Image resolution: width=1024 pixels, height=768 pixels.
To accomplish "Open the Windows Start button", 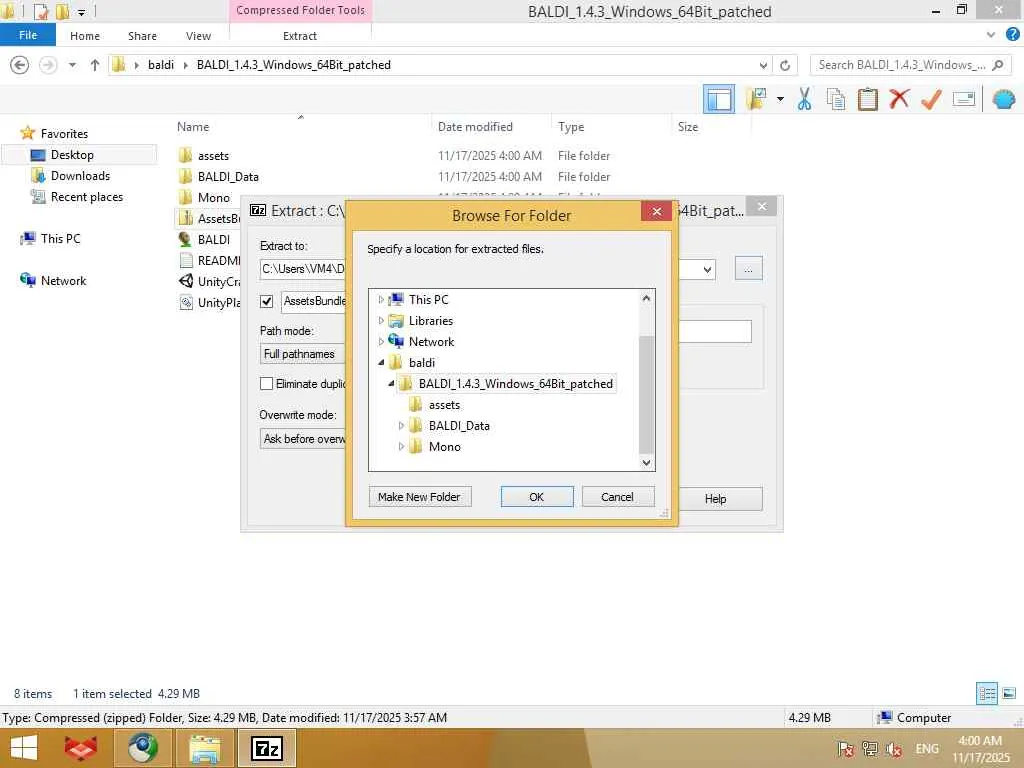I will pyautogui.click(x=24, y=748).
